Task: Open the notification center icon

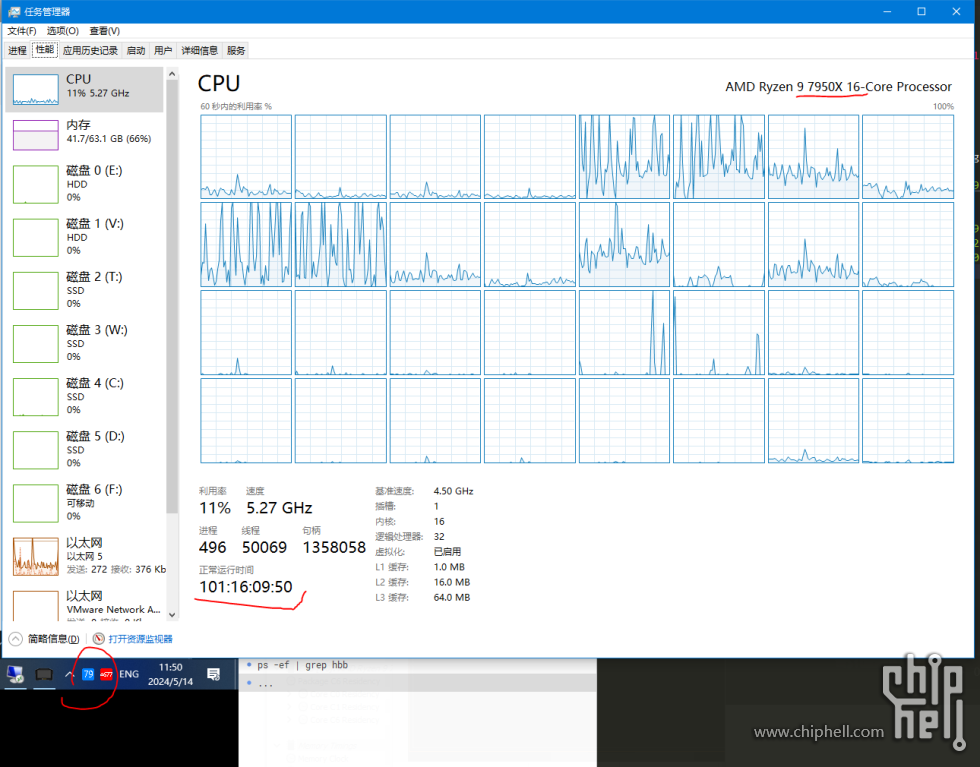Action: coord(214,674)
